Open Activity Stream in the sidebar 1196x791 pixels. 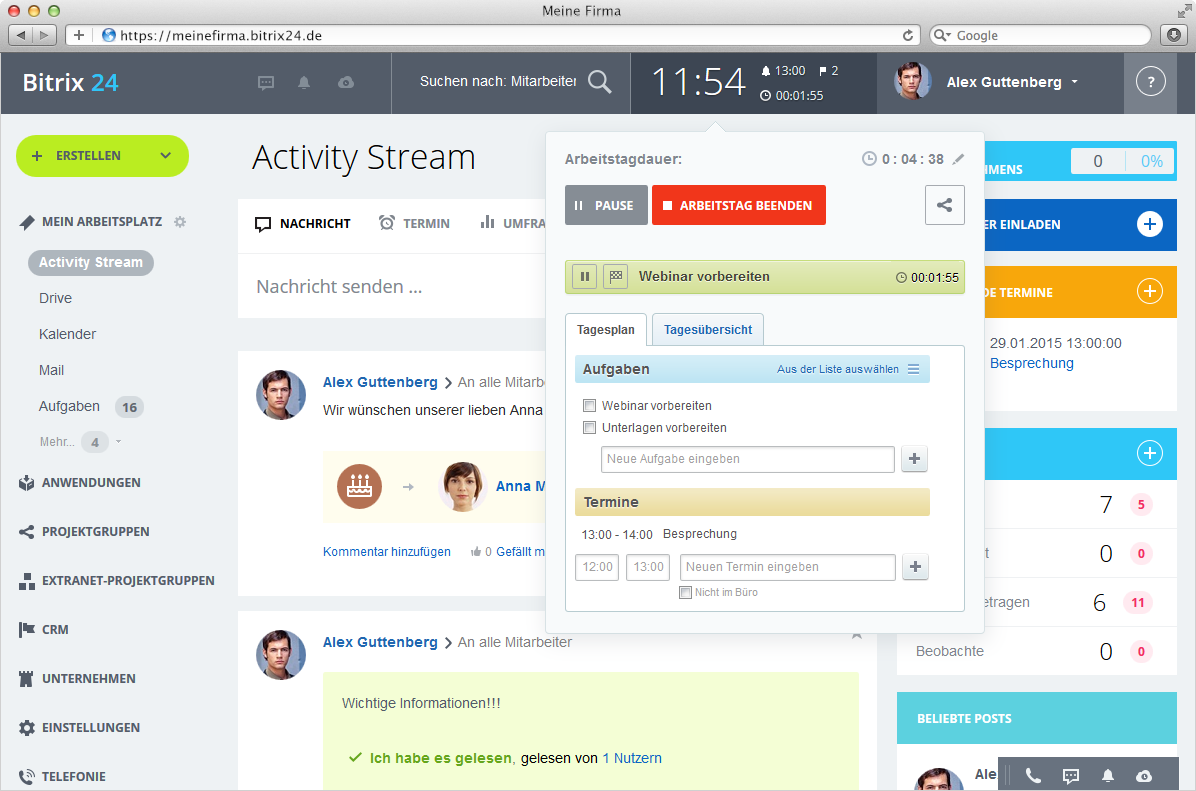91,262
